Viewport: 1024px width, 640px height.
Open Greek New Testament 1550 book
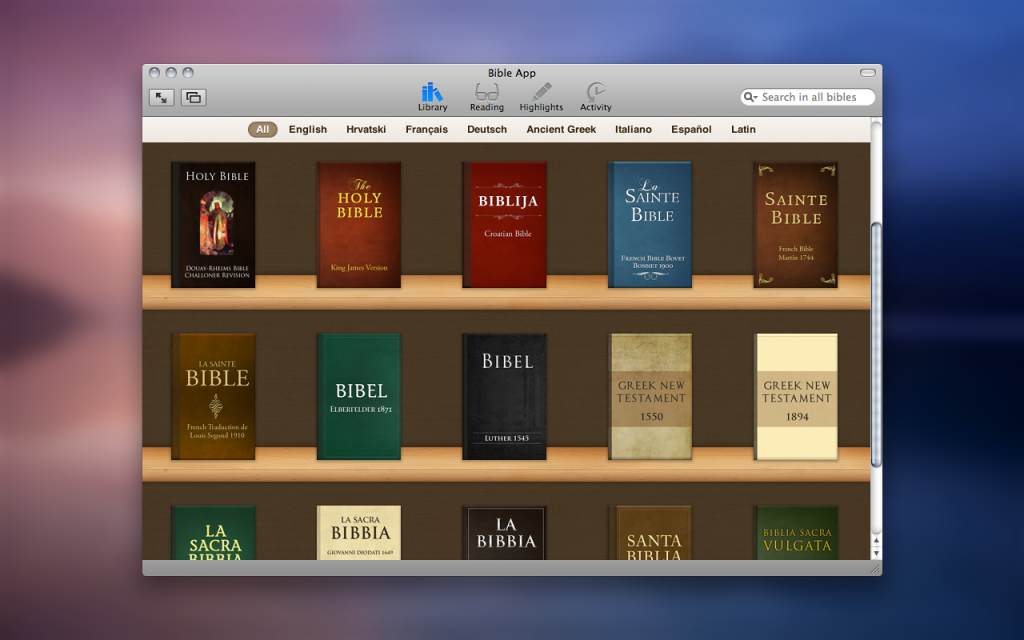pyautogui.click(x=650, y=396)
